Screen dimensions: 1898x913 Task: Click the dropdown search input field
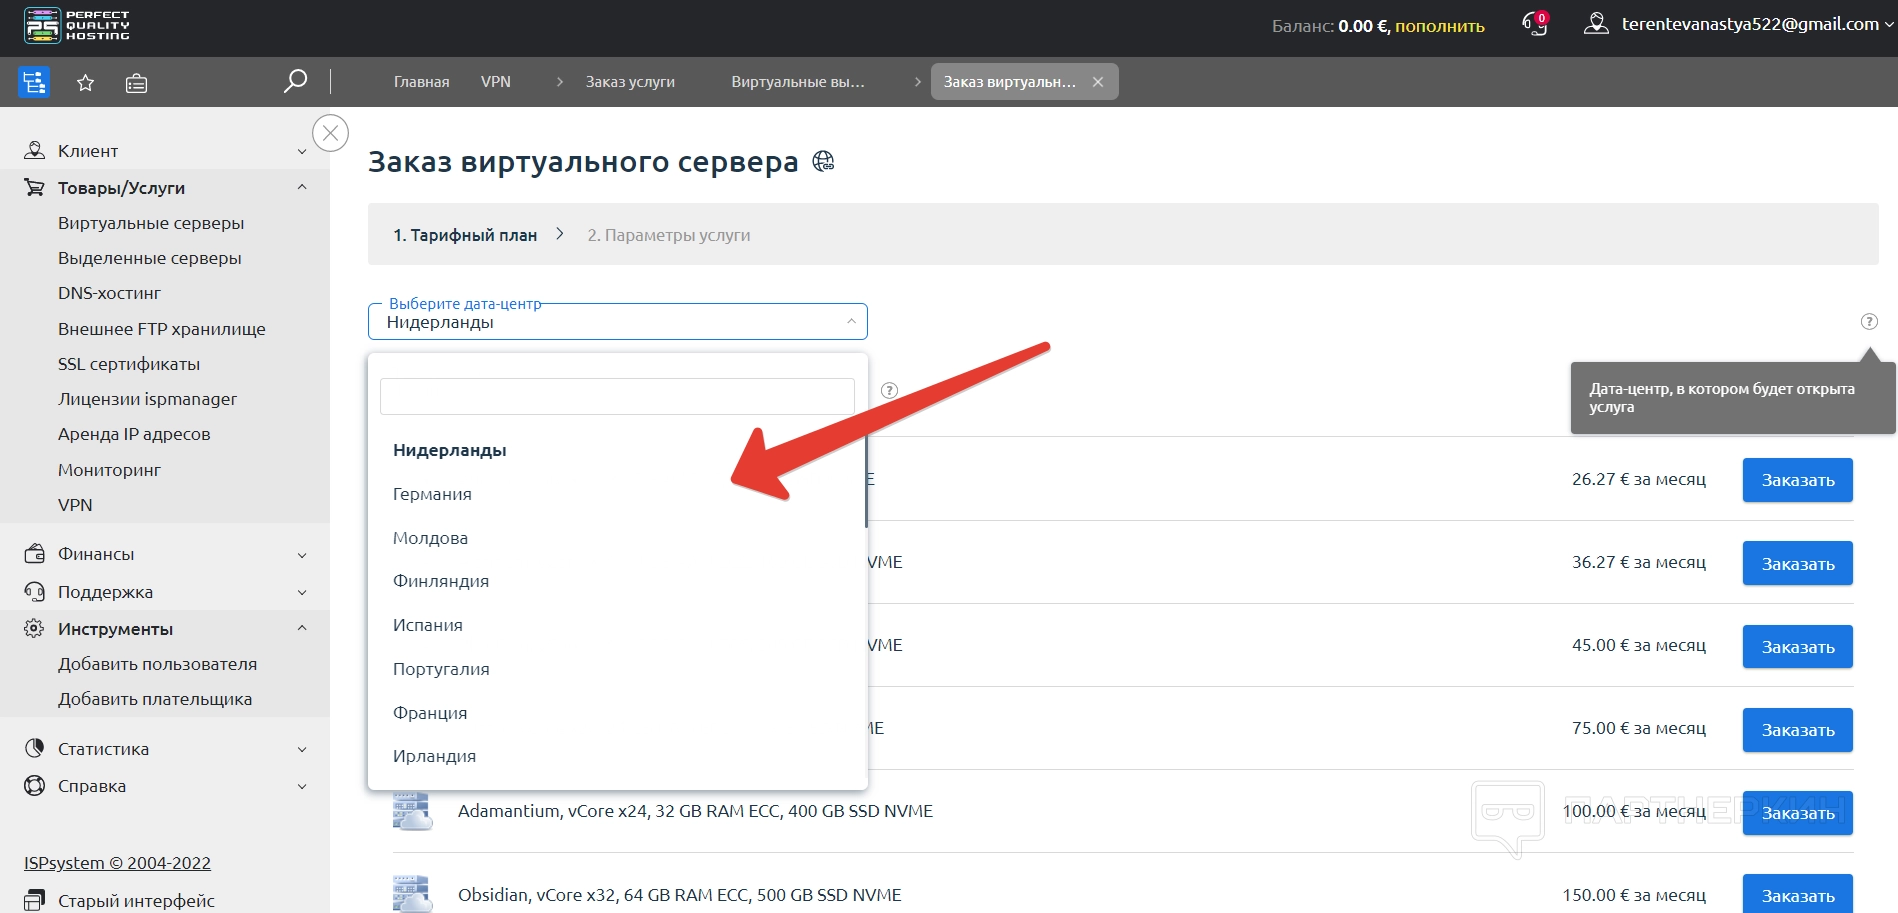pyautogui.click(x=617, y=396)
